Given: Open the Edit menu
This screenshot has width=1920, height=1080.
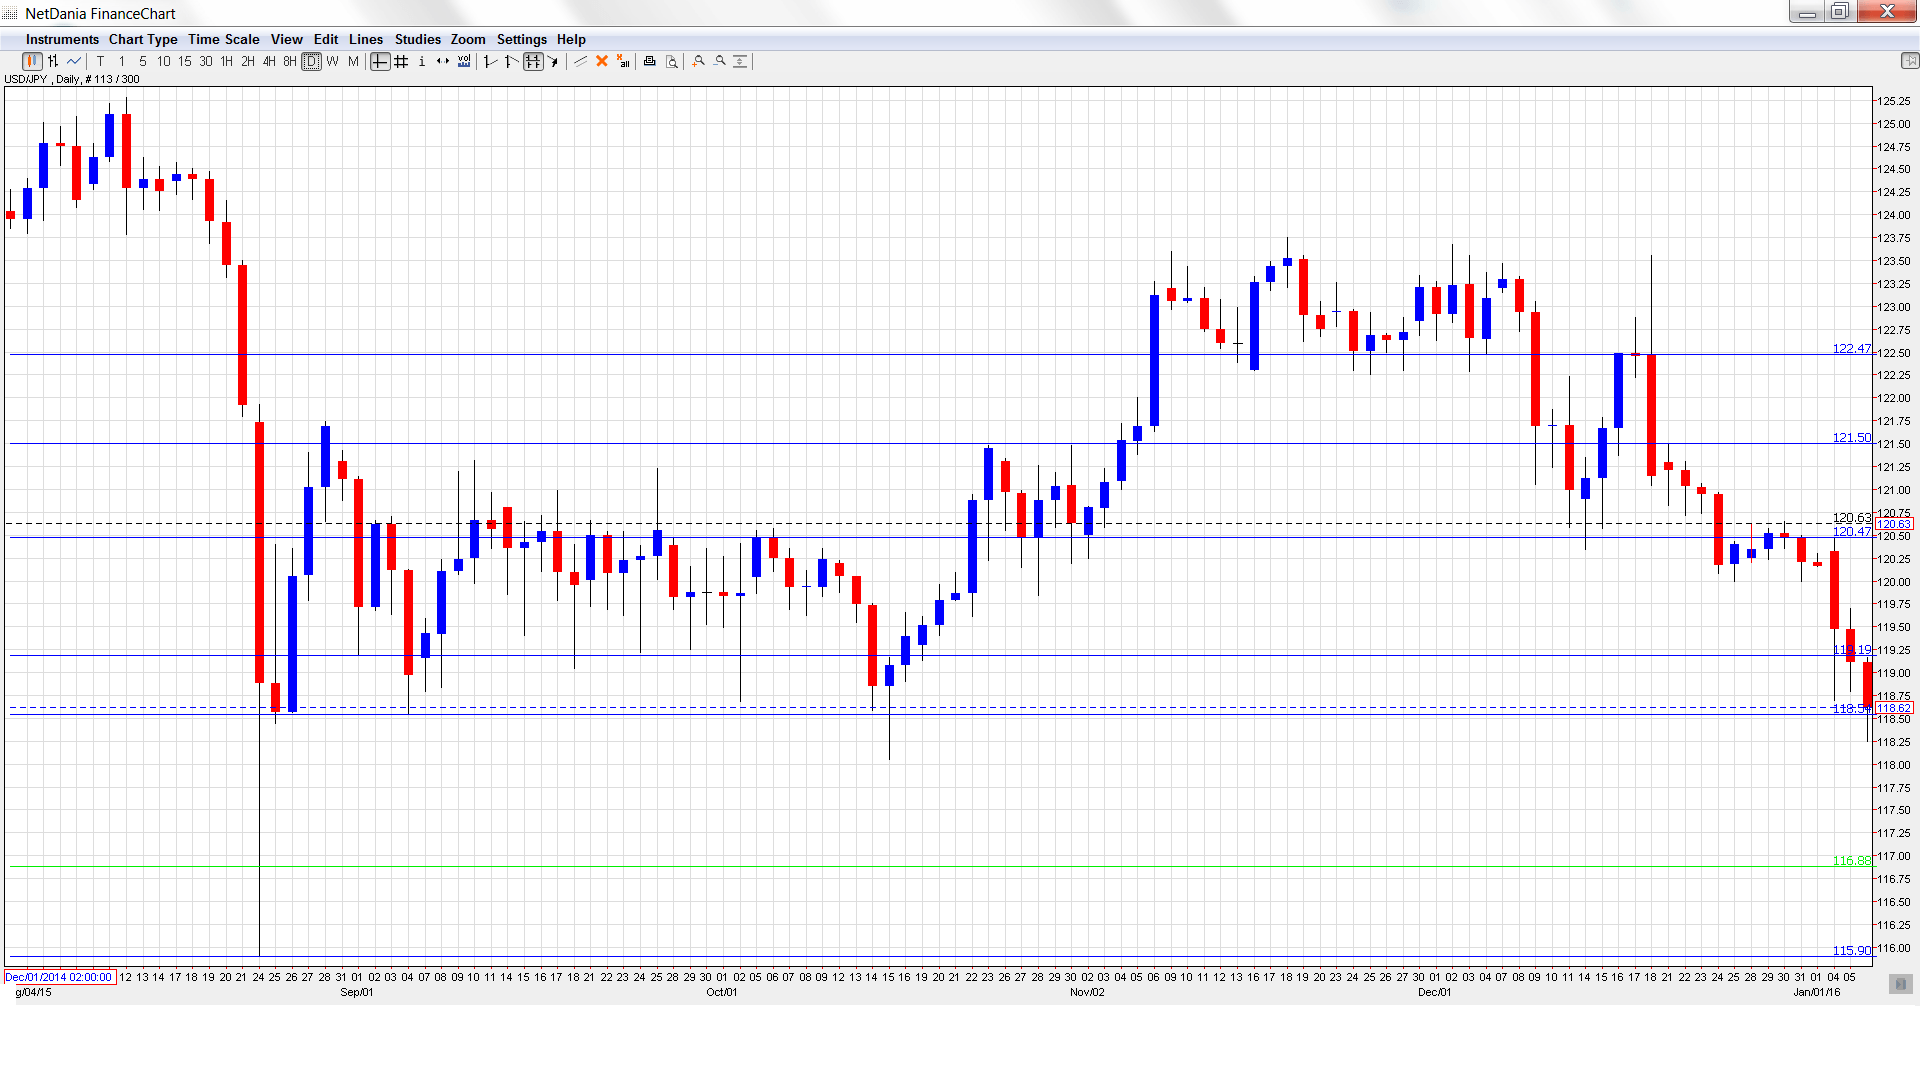Looking at the screenshot, I should [326, 40].
